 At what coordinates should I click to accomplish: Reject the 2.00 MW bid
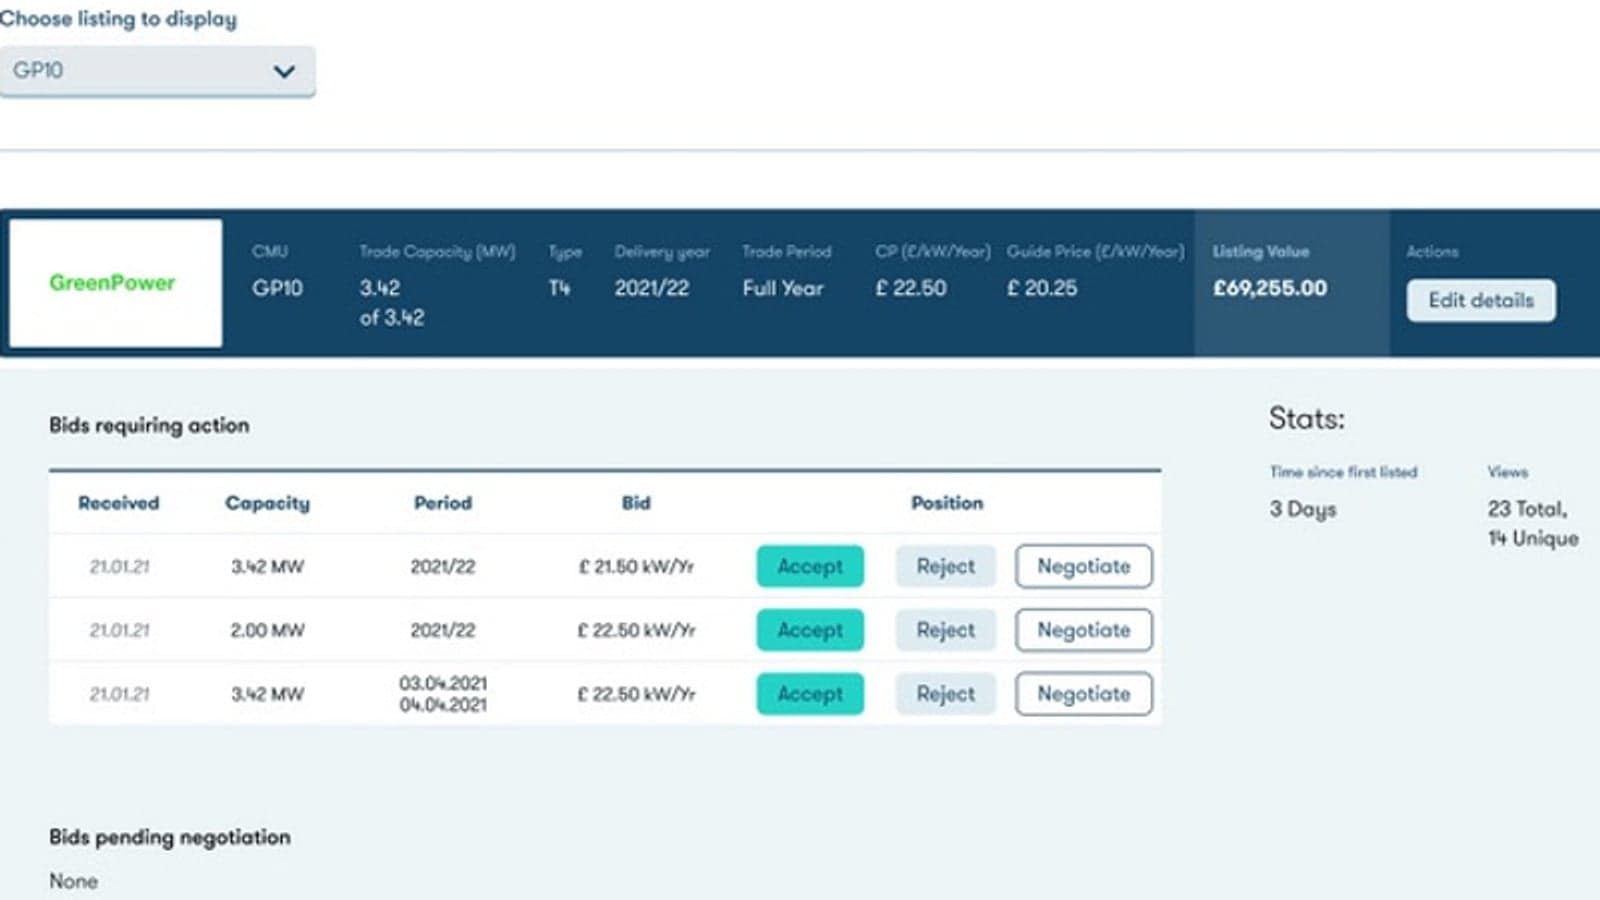pos(945,630)
